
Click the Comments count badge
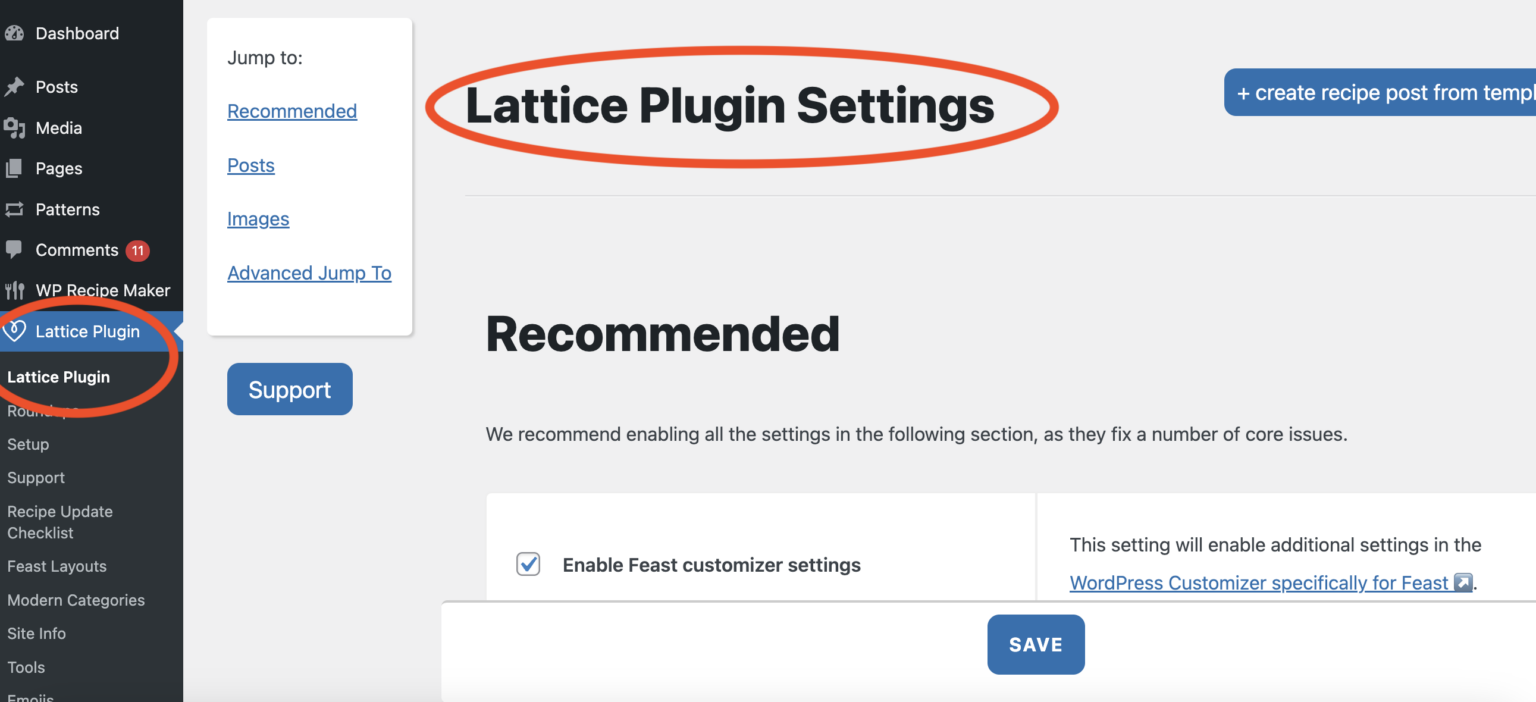[136, 249]
